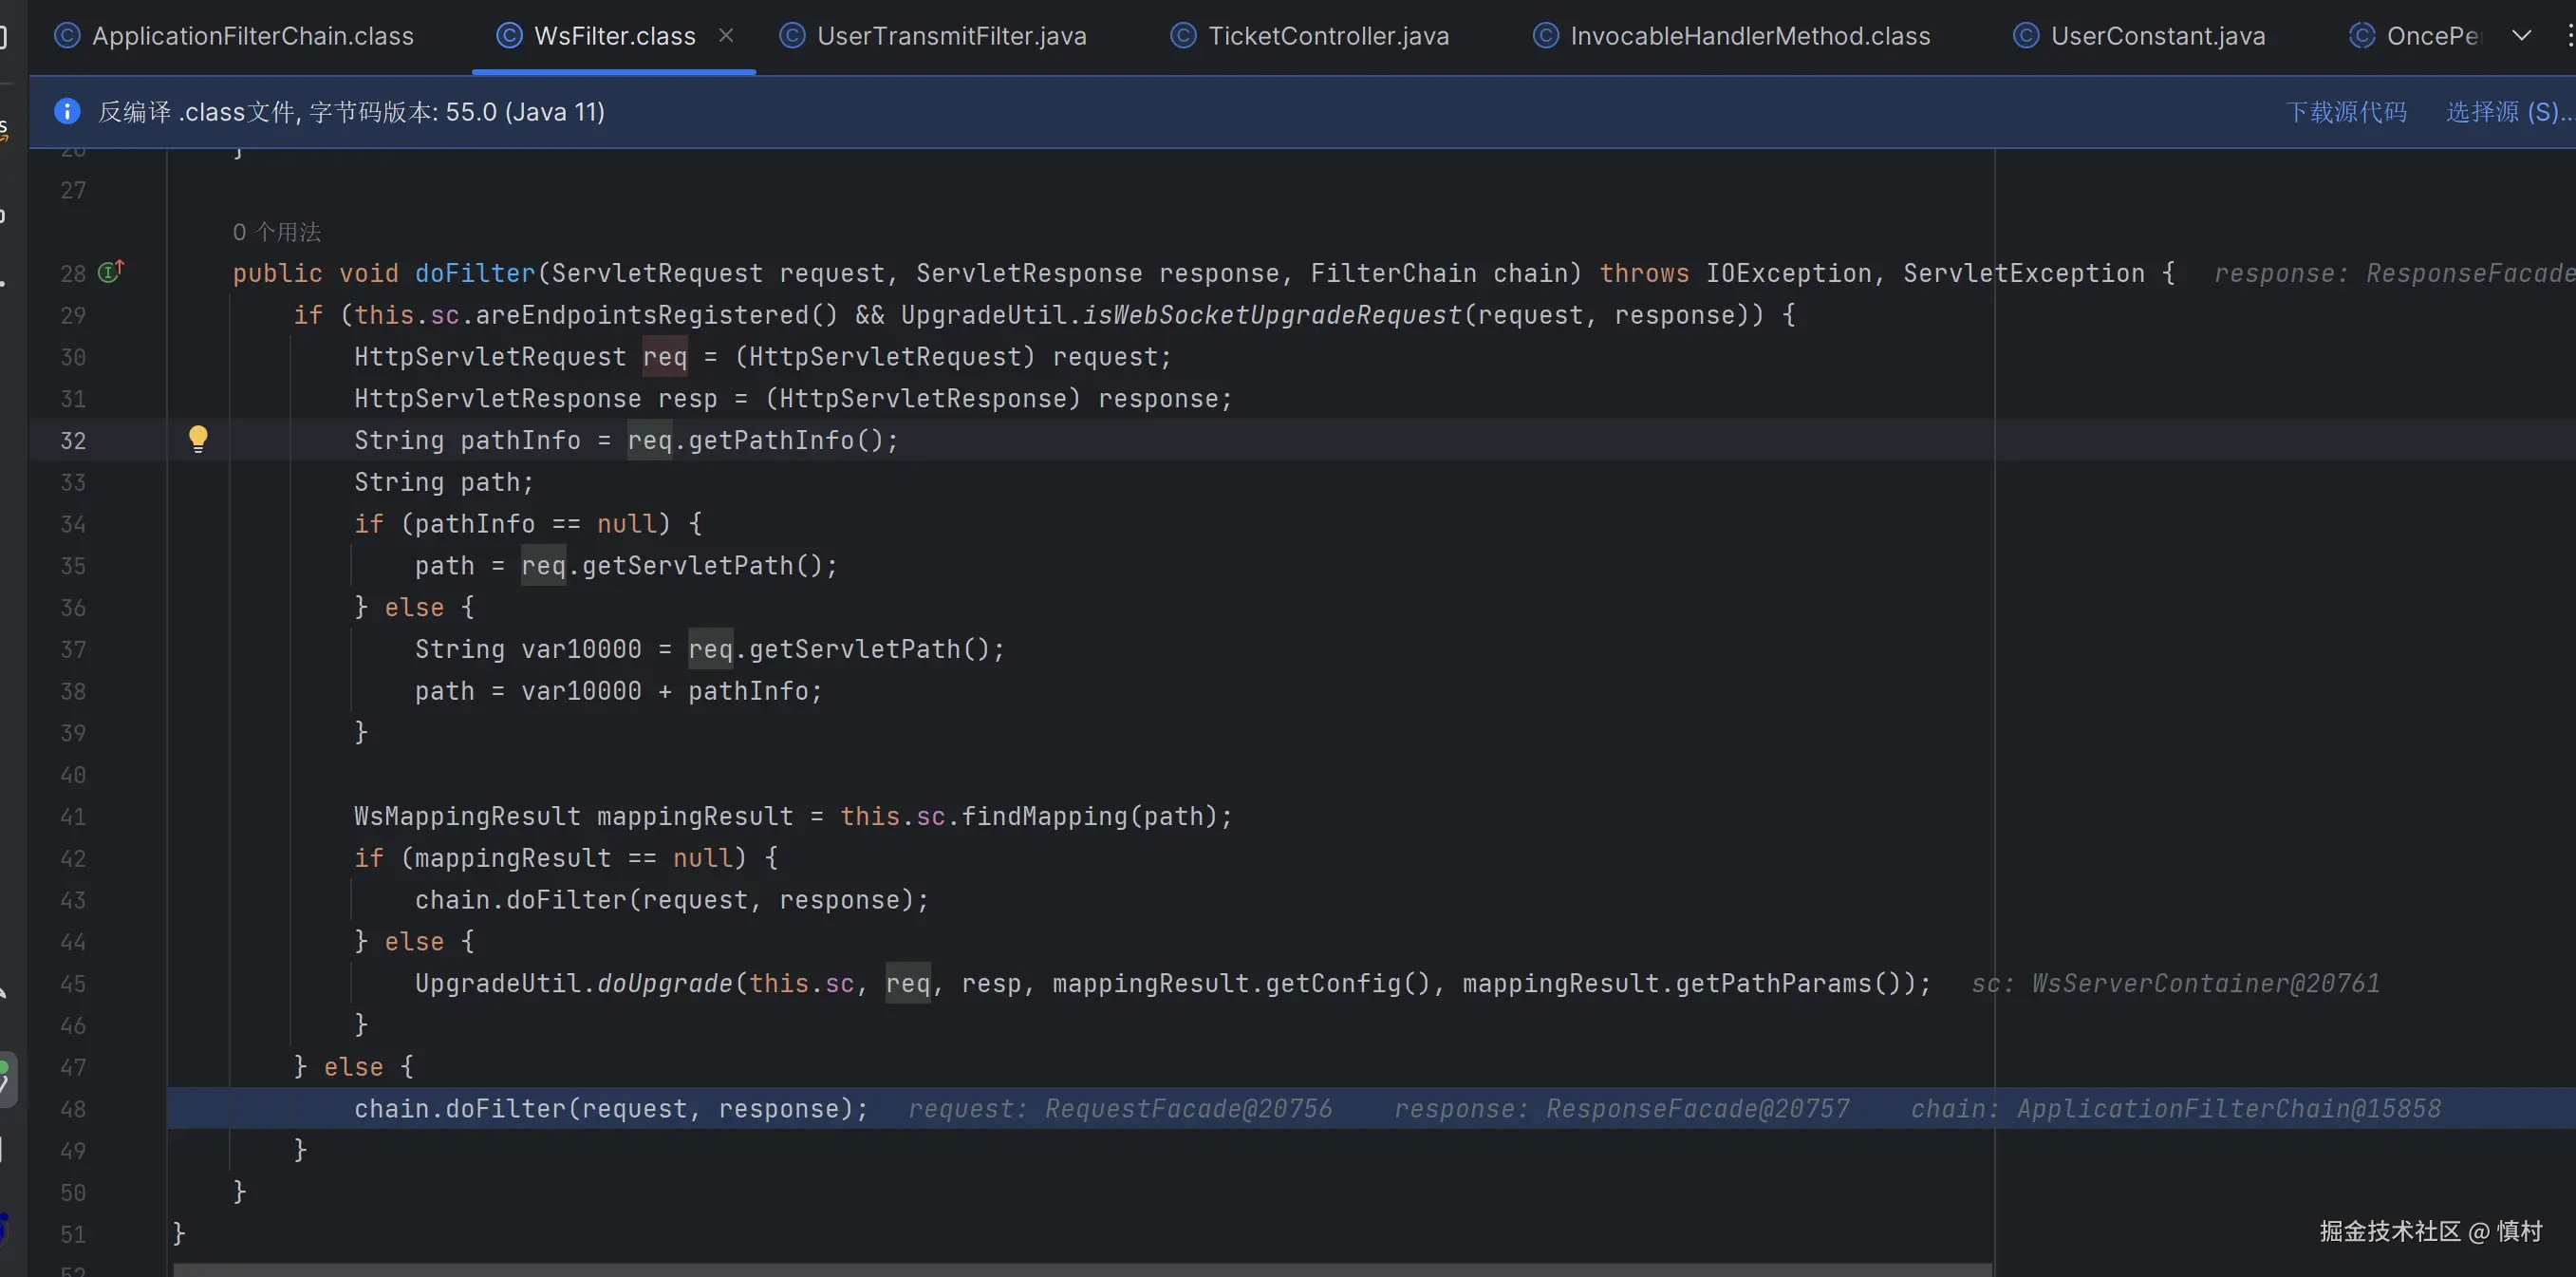Screen dimensions: 2576x1277
Task: Click the 0 个用法 usages hint
Action: pyautogui.click(x=277, y=232)
